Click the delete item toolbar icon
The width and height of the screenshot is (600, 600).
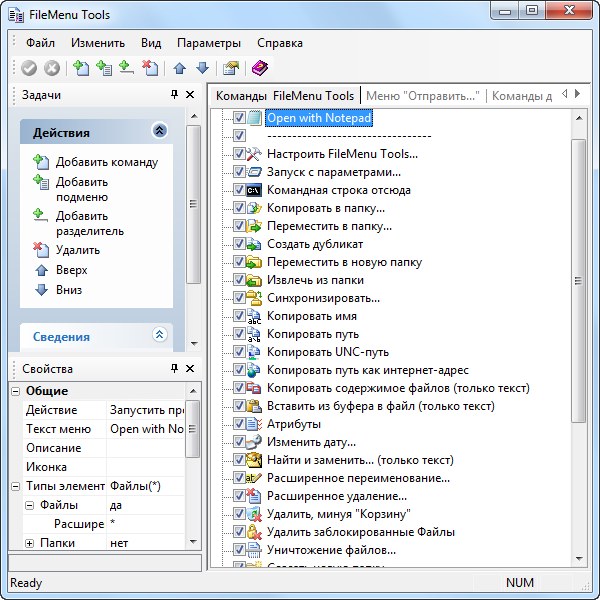pyautogui.click(x=150, y=68)
